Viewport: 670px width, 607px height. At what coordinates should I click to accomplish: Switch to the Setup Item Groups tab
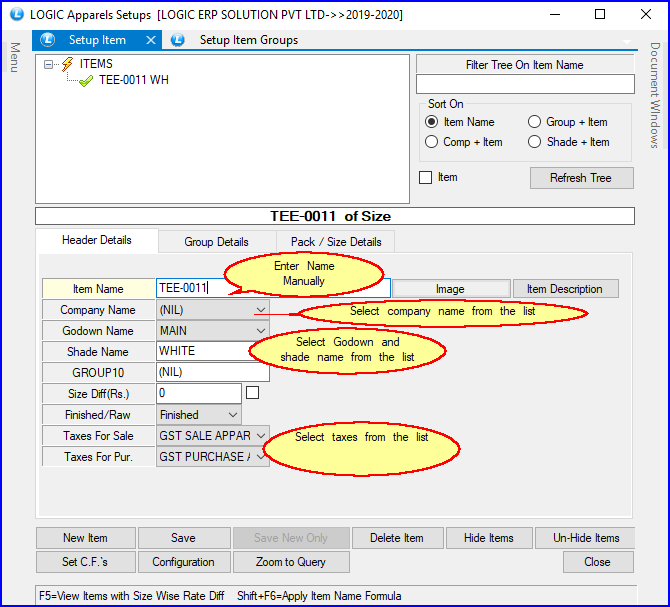point(249,40)
